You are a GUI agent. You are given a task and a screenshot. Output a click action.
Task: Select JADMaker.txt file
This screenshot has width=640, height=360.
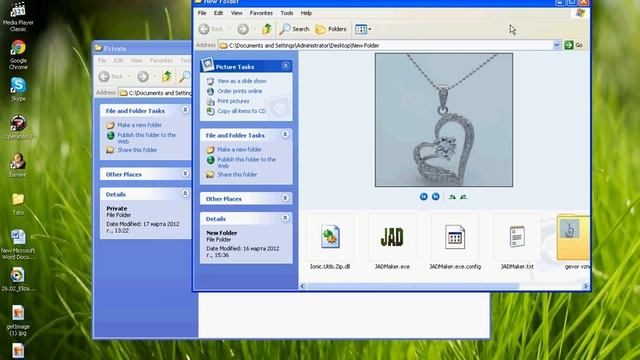pyautogui.click(x=517, y=243)
